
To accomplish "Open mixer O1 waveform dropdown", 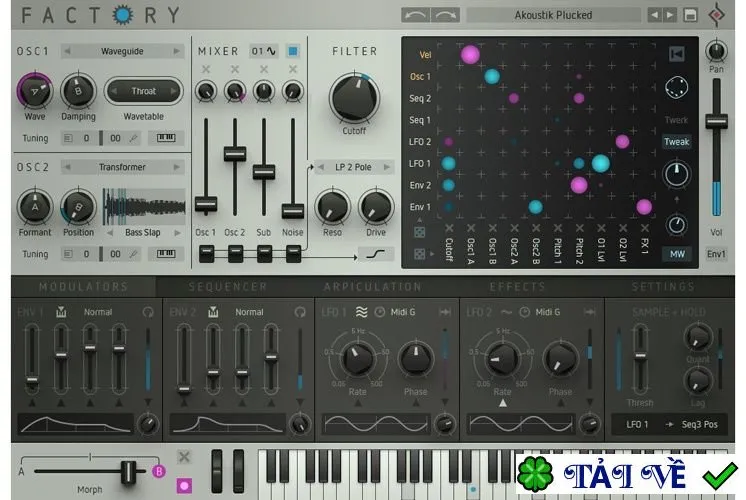I will point(264,51).
